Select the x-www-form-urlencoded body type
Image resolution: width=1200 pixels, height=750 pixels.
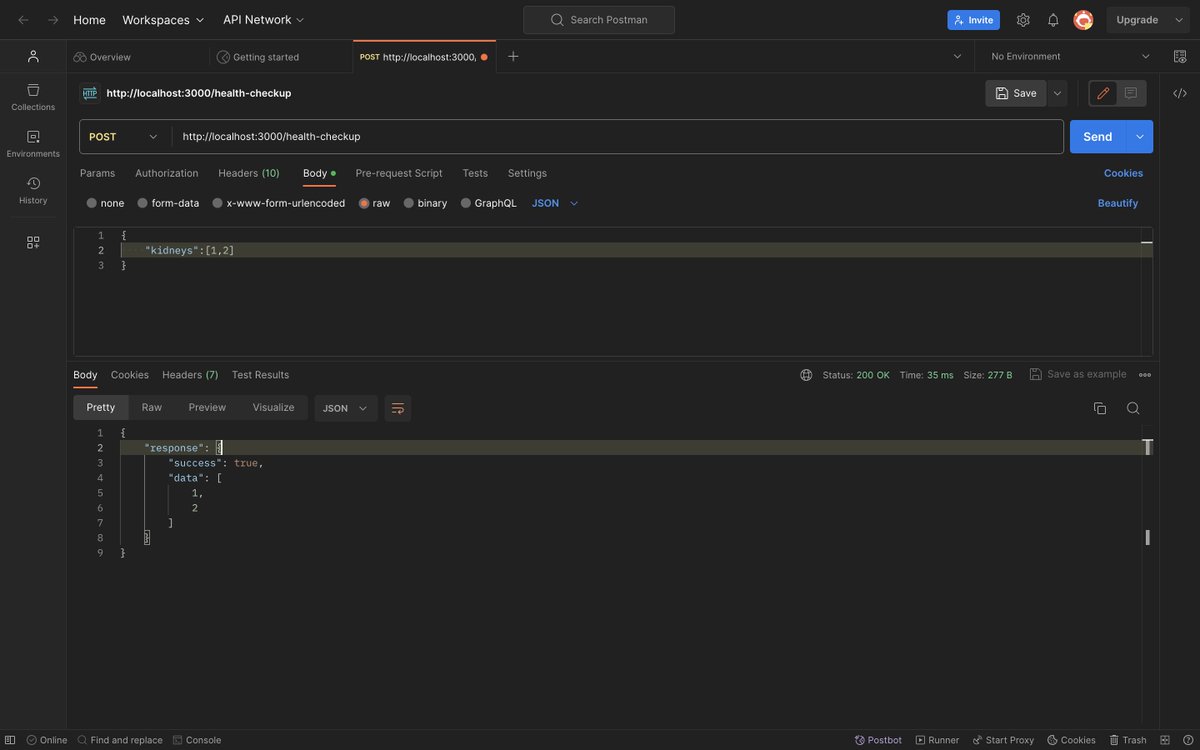[279, 203]
